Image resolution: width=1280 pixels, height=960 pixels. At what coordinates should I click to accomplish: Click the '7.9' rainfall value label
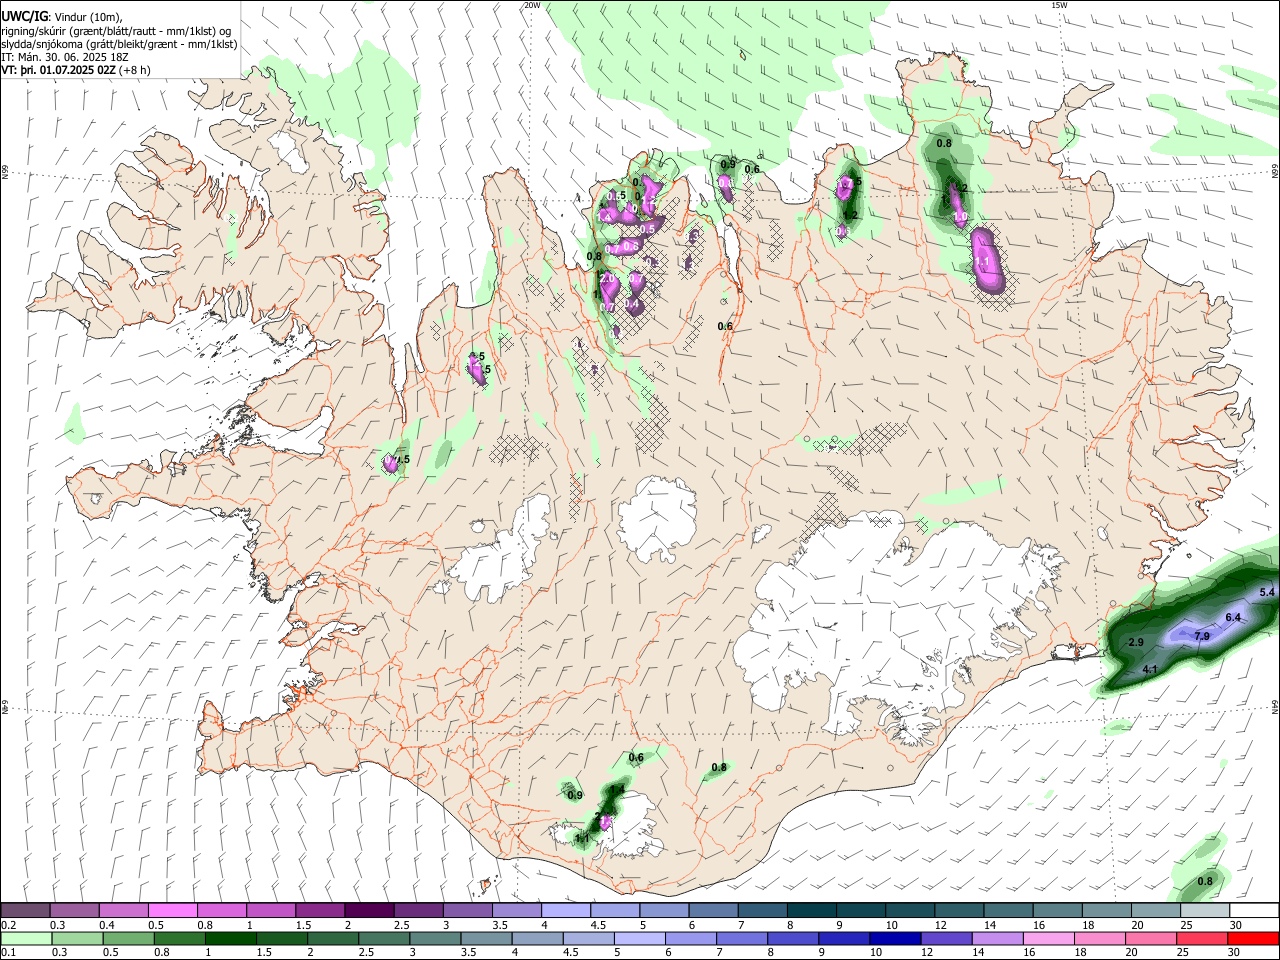tap(1202, 637)
